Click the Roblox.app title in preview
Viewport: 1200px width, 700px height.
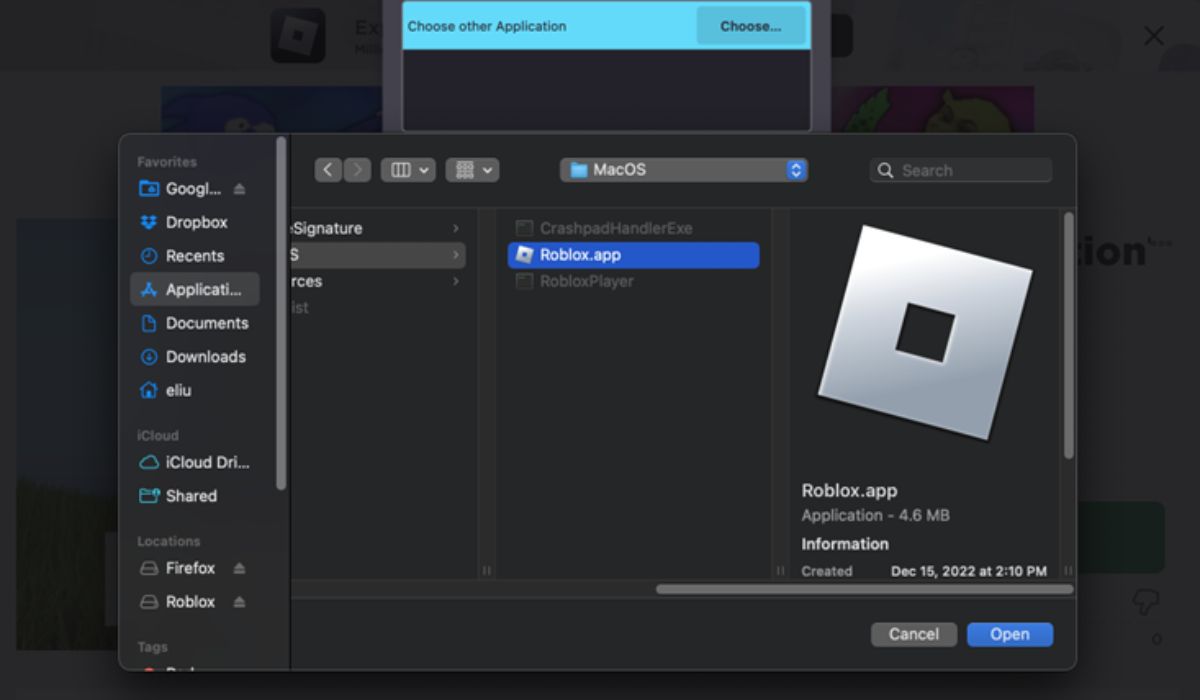(x=849, y=491)
